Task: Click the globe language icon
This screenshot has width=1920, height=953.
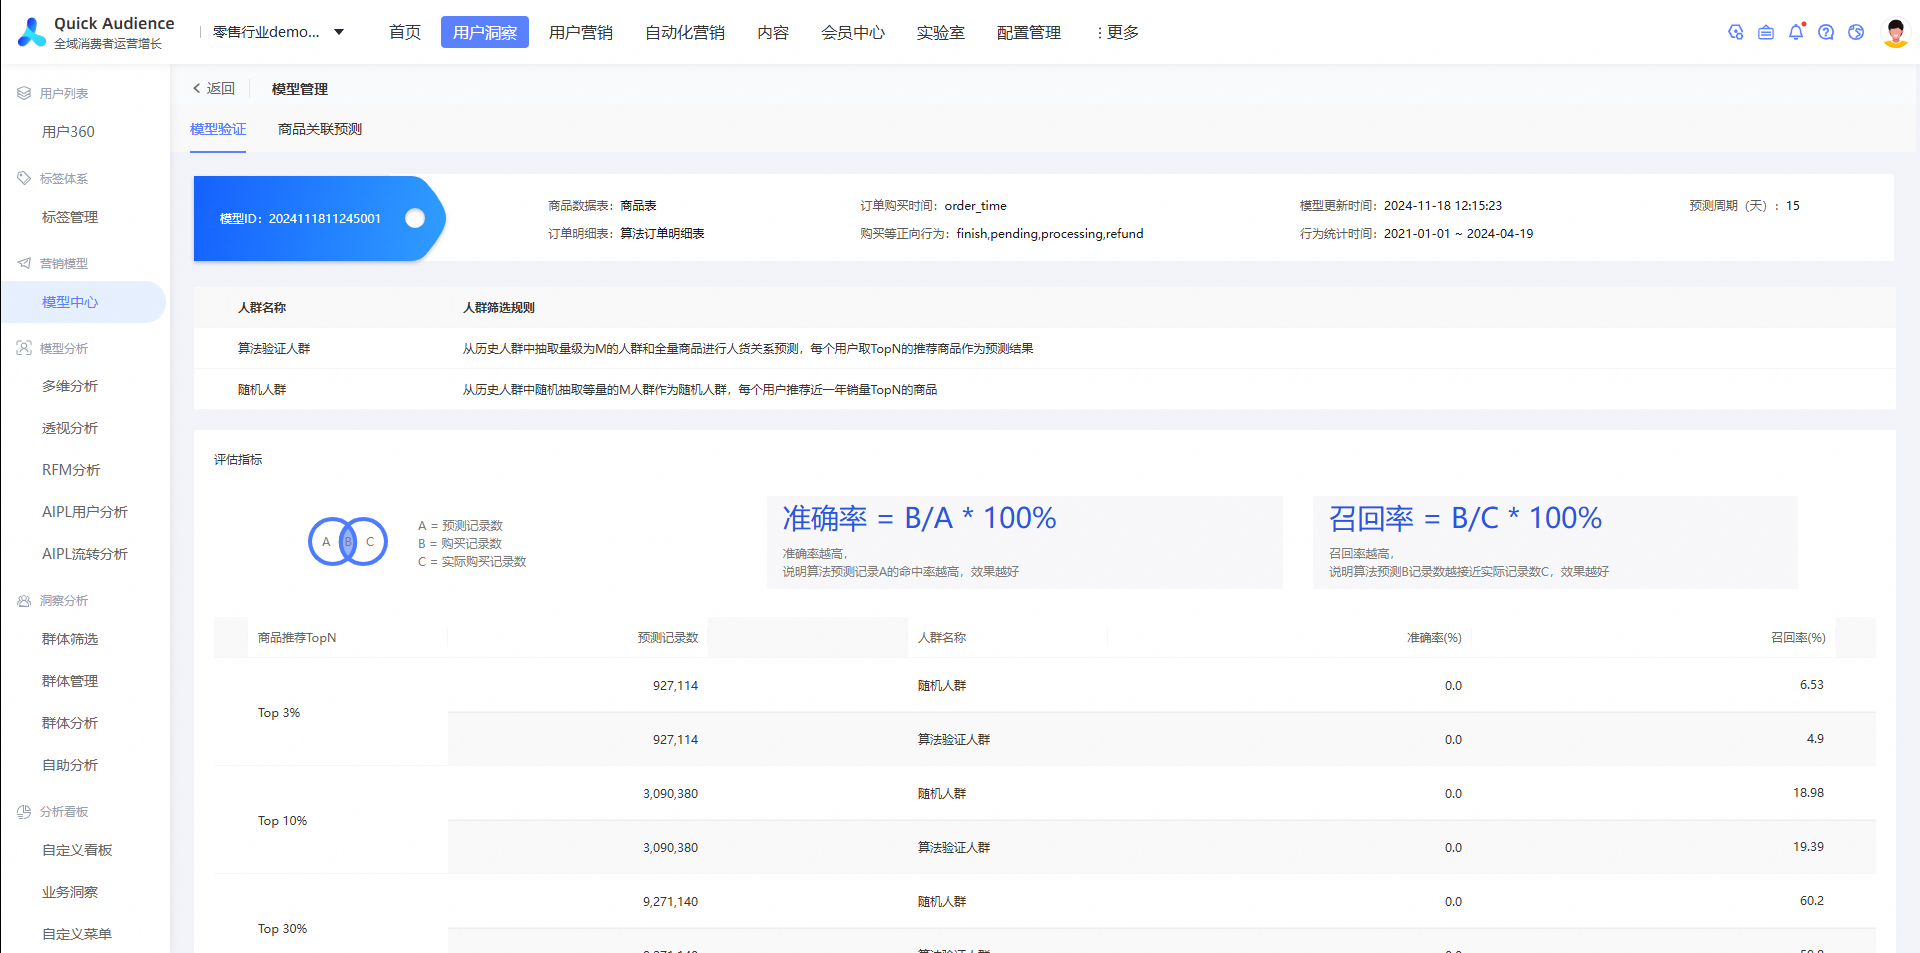Action: [x=1856, y=32]
